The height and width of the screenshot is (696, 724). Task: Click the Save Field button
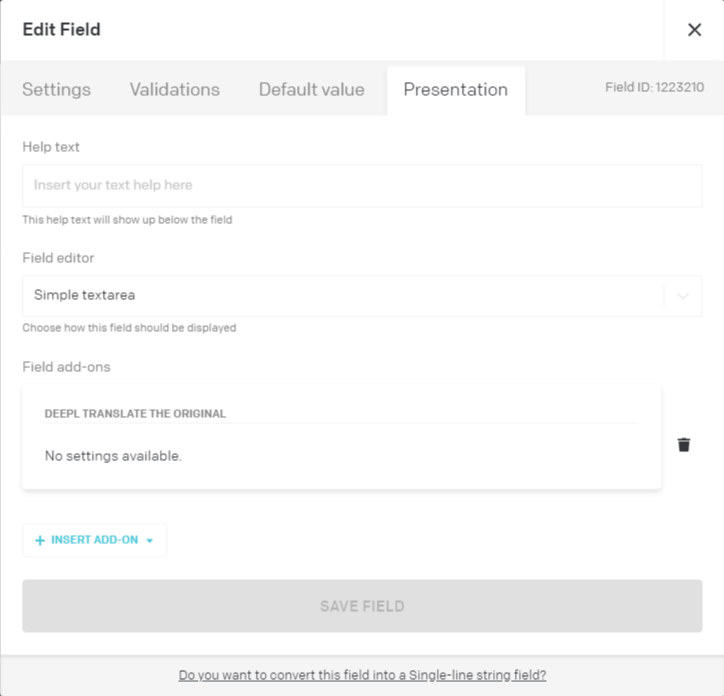(362, 606)
